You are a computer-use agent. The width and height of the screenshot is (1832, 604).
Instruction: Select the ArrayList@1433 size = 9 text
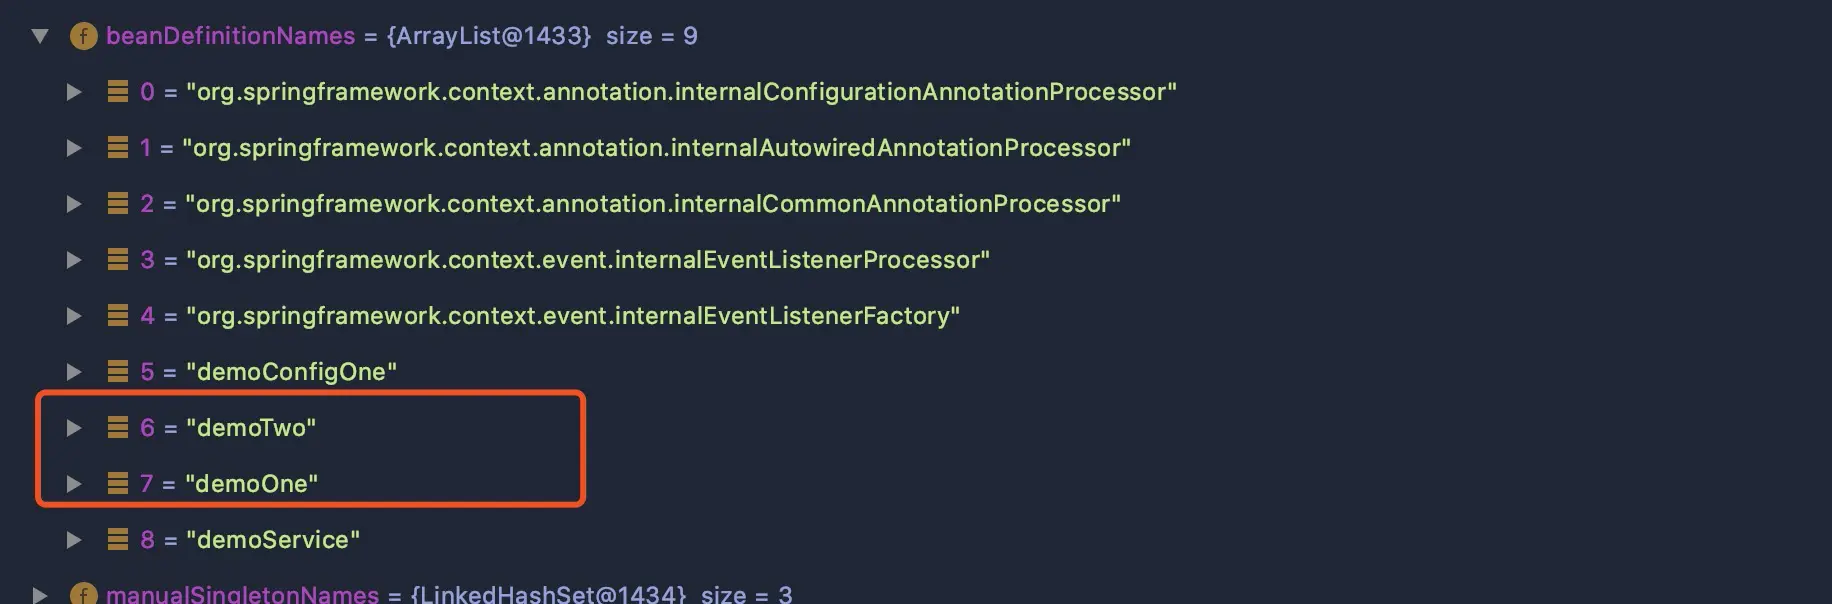[542, 36]
